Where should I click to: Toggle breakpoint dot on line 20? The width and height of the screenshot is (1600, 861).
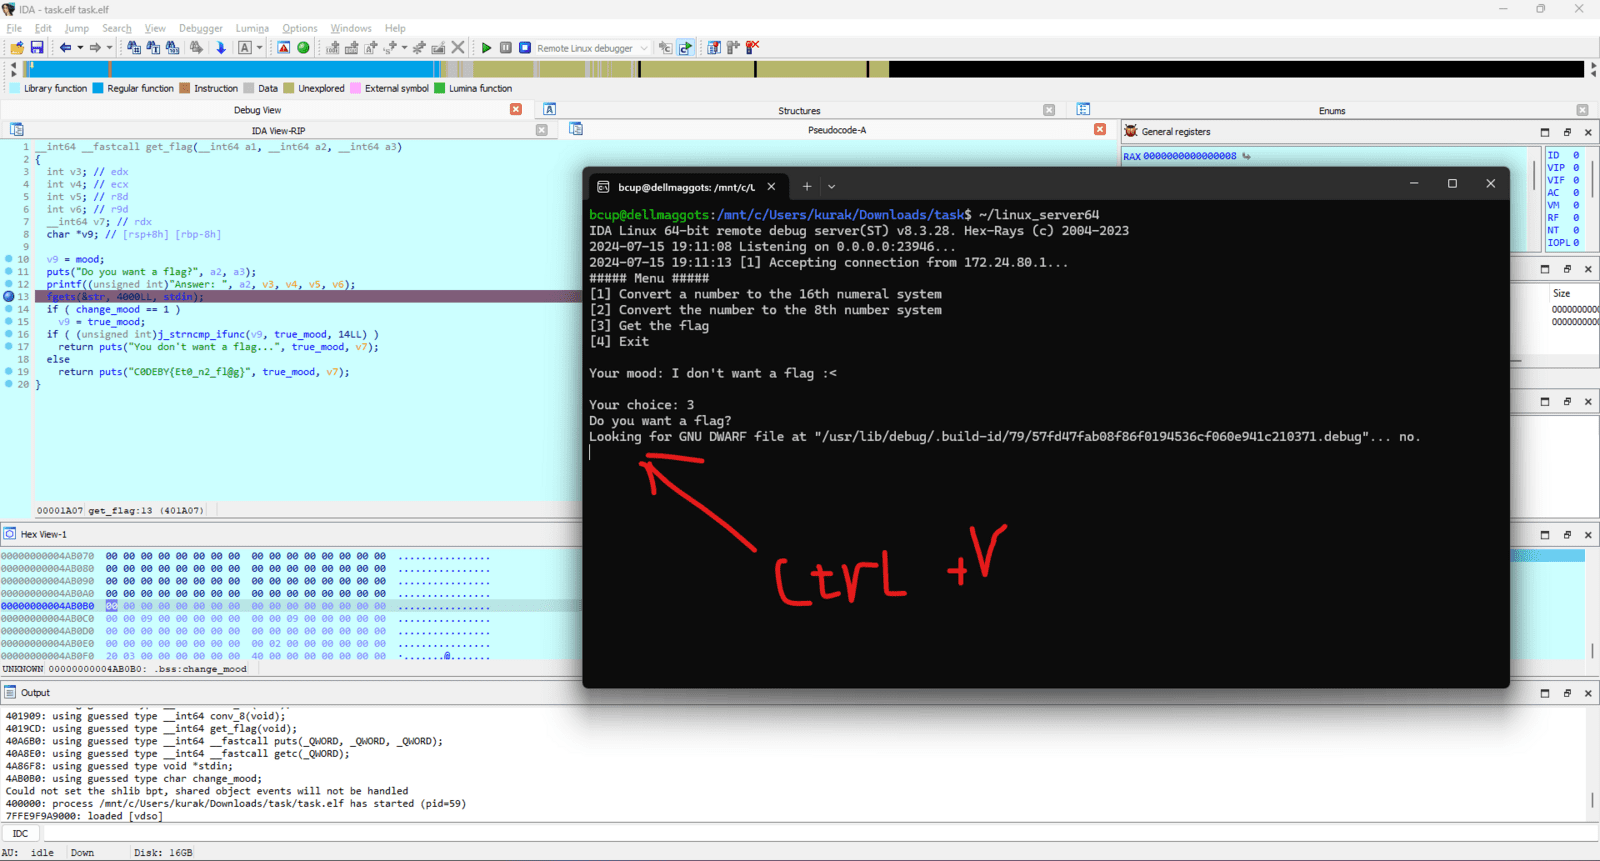point(9,384)
